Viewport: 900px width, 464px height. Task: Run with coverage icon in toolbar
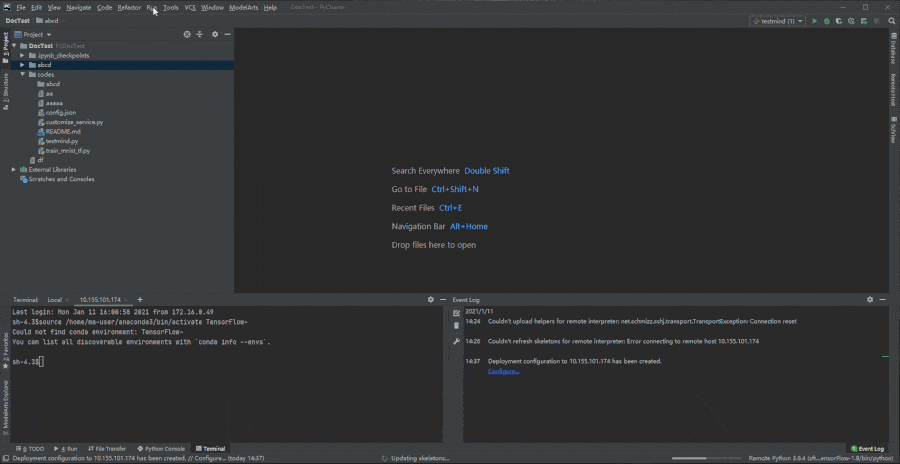click(839, 21)
